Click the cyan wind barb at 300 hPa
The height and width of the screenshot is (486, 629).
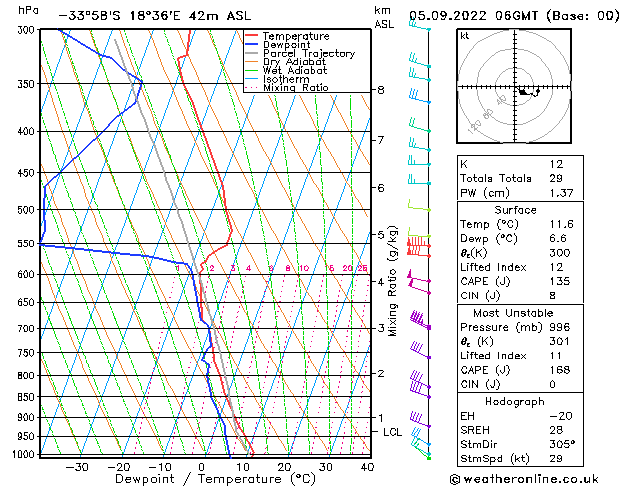[420, 24]
